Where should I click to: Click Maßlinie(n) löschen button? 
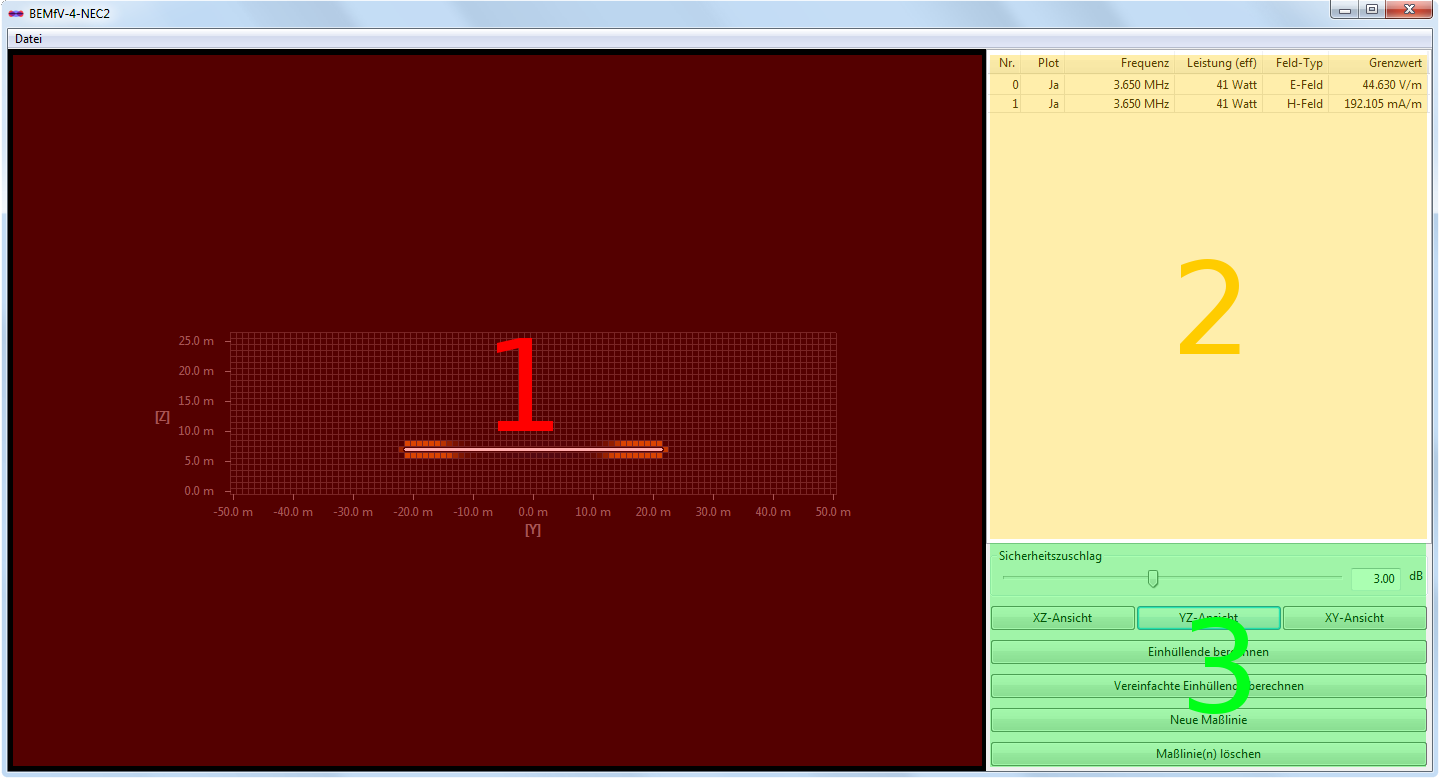pyautogui.click(x=1208, y=754)
